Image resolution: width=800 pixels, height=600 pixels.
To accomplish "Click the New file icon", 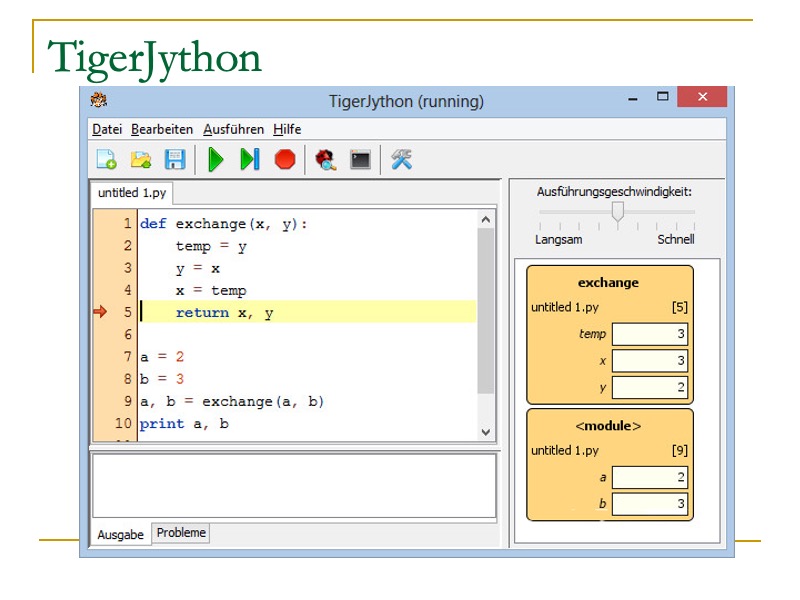I will (x=106, y=159).
